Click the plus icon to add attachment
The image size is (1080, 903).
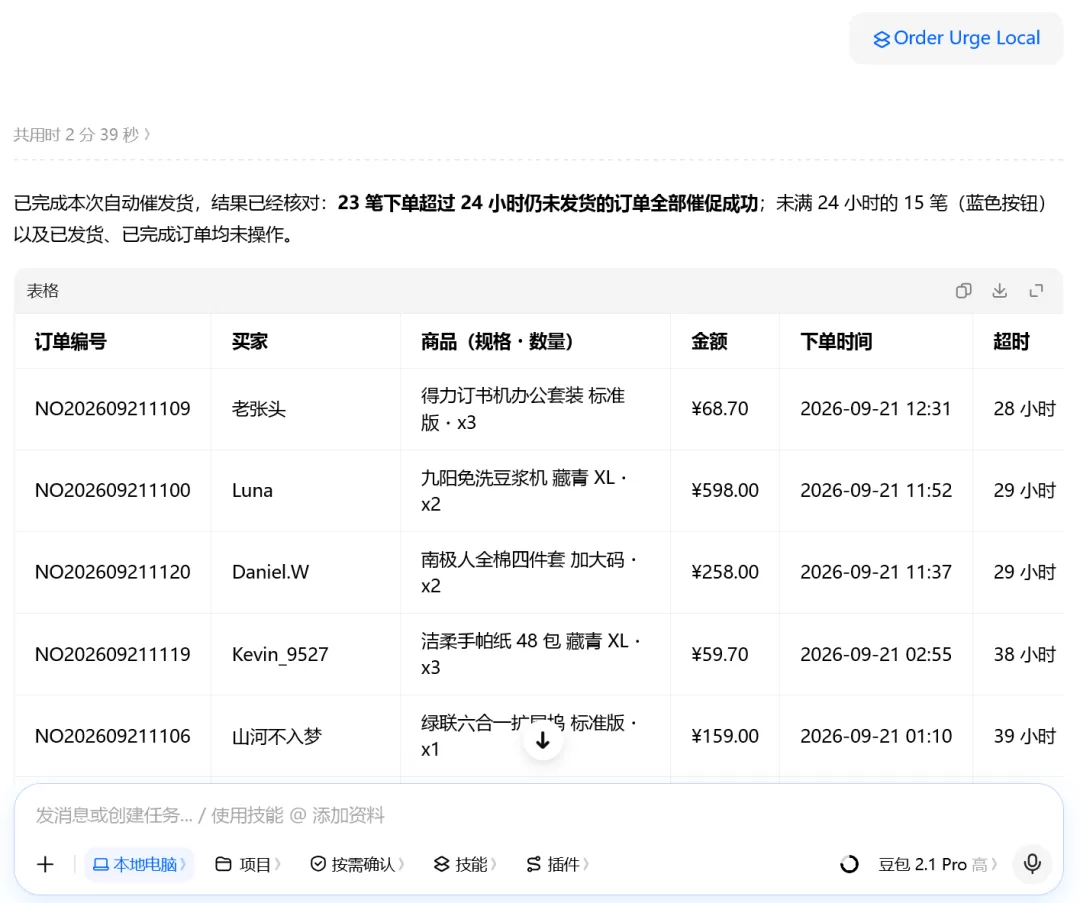[x=45, y=864]
